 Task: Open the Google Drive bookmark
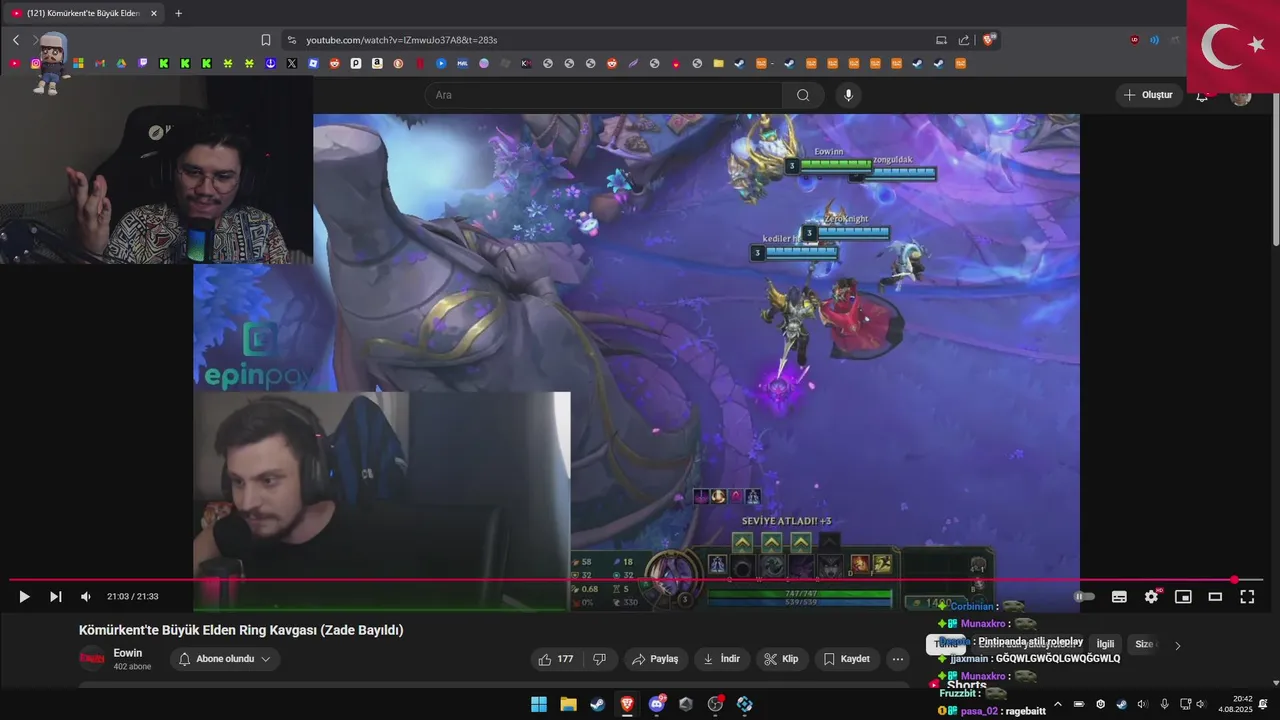point(121,63)
